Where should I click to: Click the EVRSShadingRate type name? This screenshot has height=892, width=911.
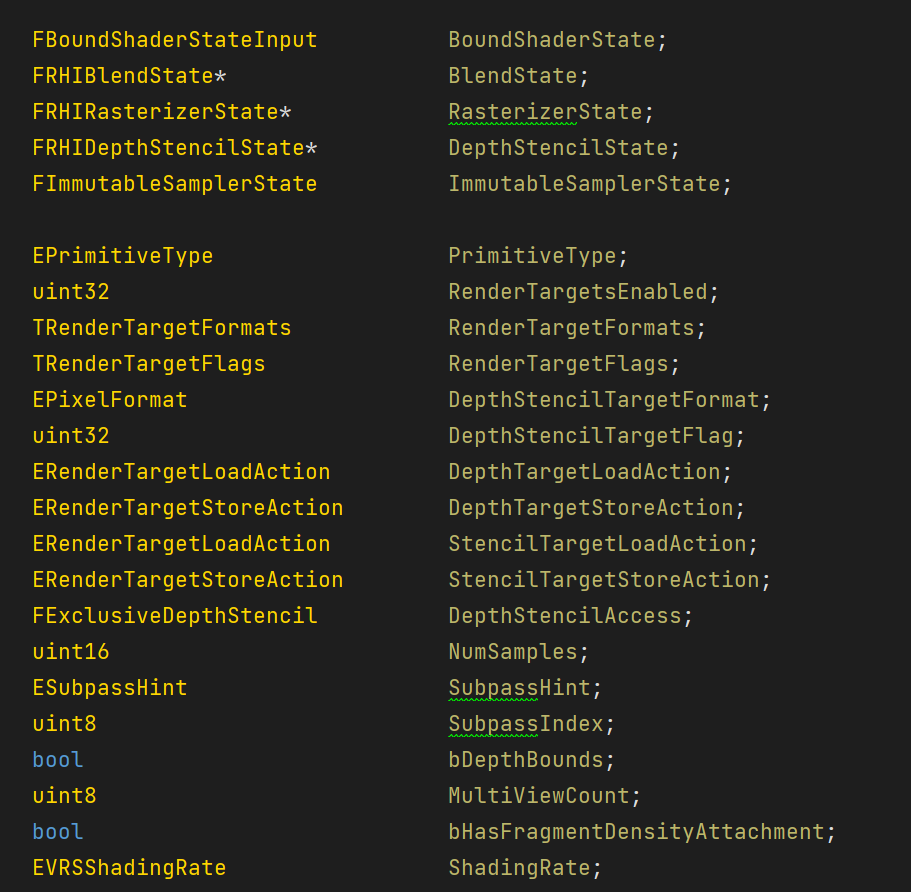(x=129, y=868)
